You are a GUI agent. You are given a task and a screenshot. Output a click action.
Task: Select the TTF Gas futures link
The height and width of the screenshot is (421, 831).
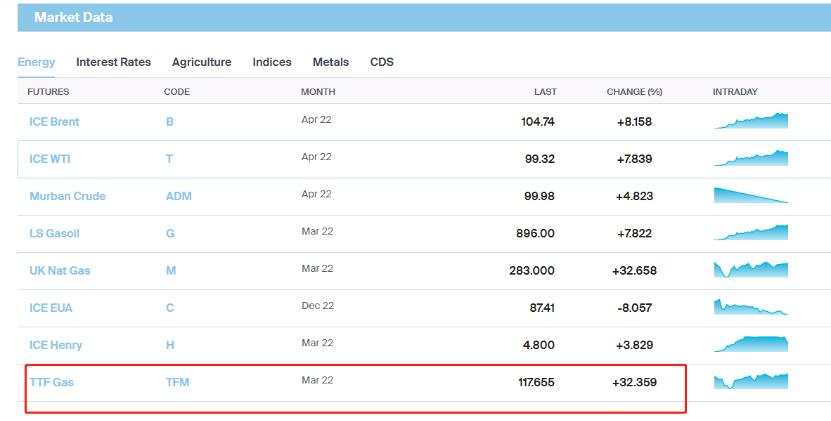[51, 382]
